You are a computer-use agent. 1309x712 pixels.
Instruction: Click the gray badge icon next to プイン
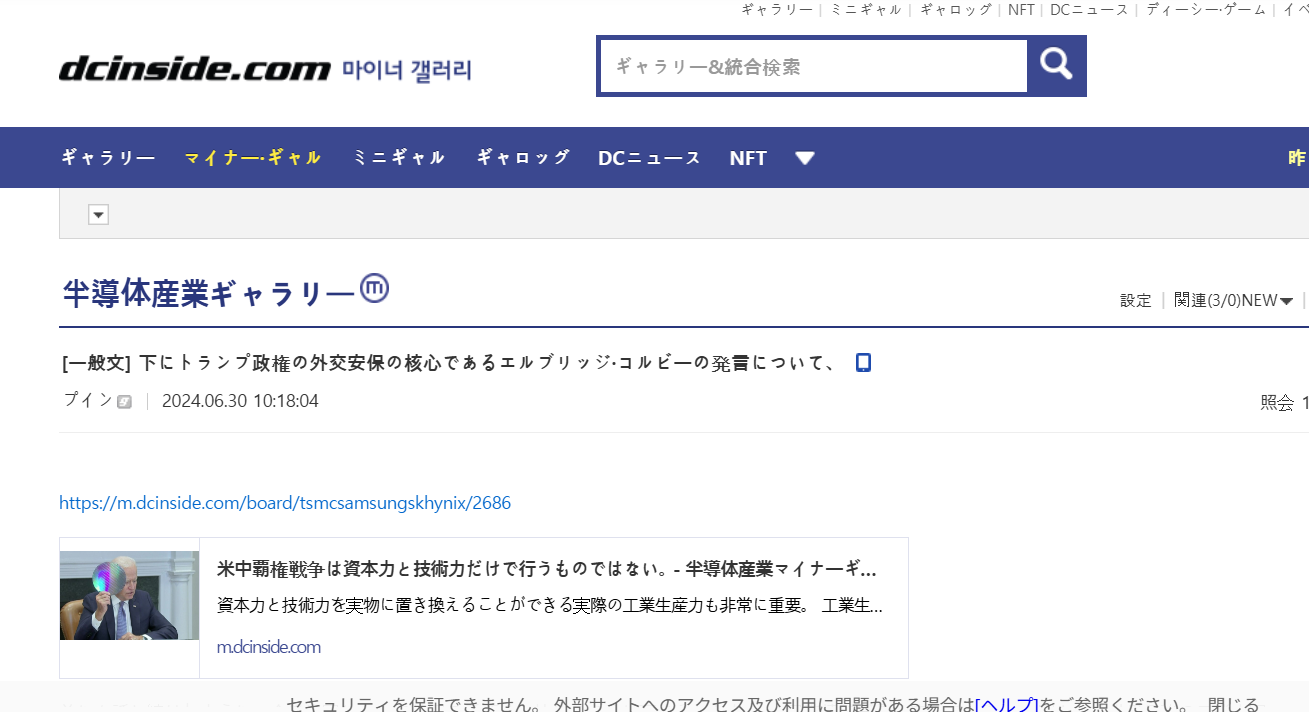124,402
